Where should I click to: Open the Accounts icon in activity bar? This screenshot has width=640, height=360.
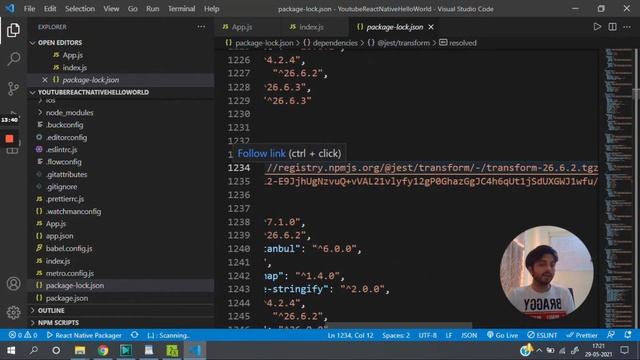click(x=13, y=284)
